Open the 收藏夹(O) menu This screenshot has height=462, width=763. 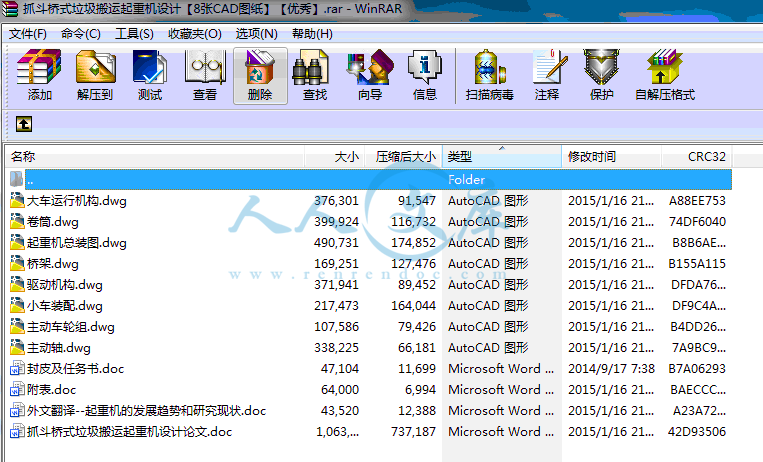195,34
